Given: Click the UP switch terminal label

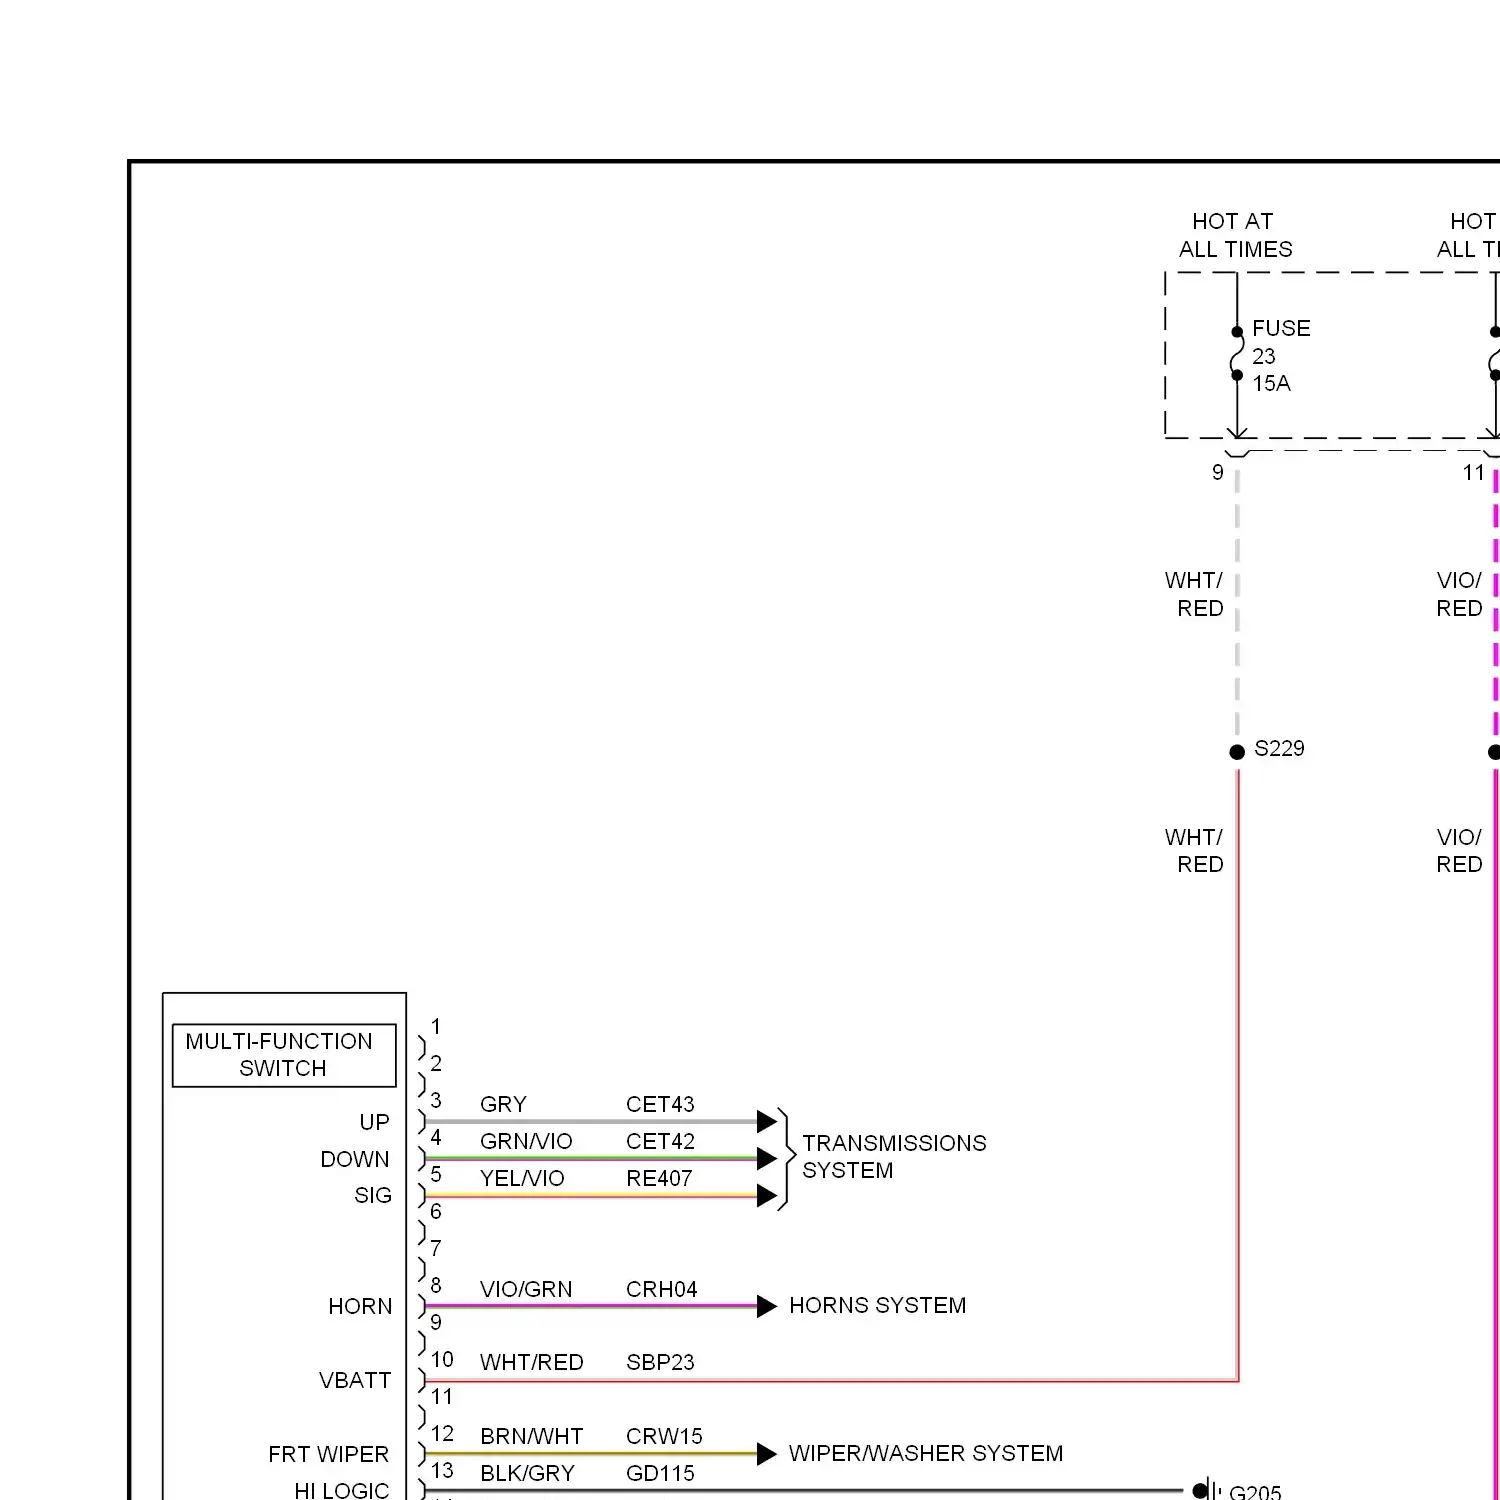Looking at the screenshot, I should coord(374,1122).
